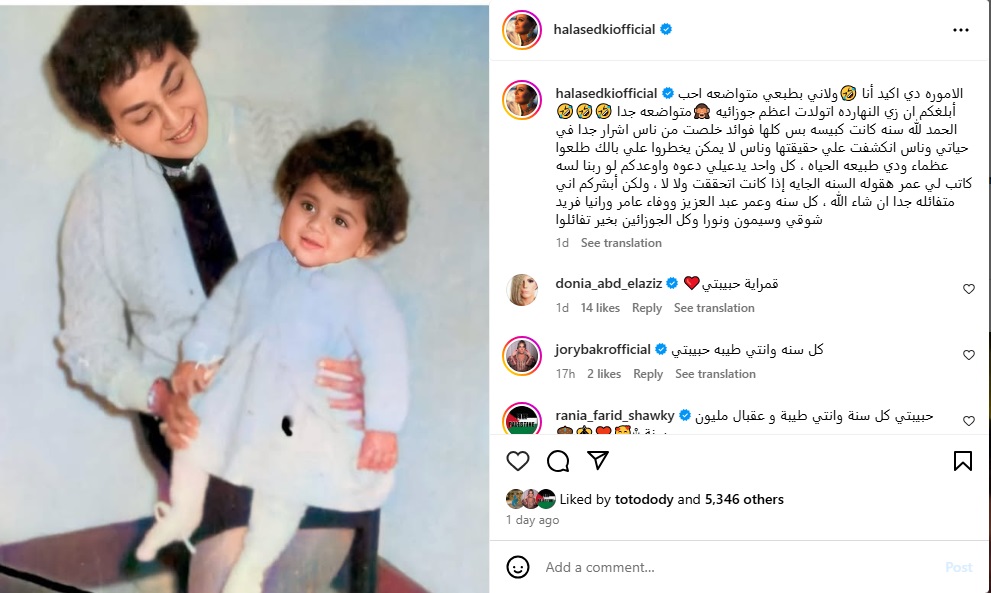This screenshot has height=593, width=991.
Task: View 14 likes on donia's comment
Action: click(600, 308)
